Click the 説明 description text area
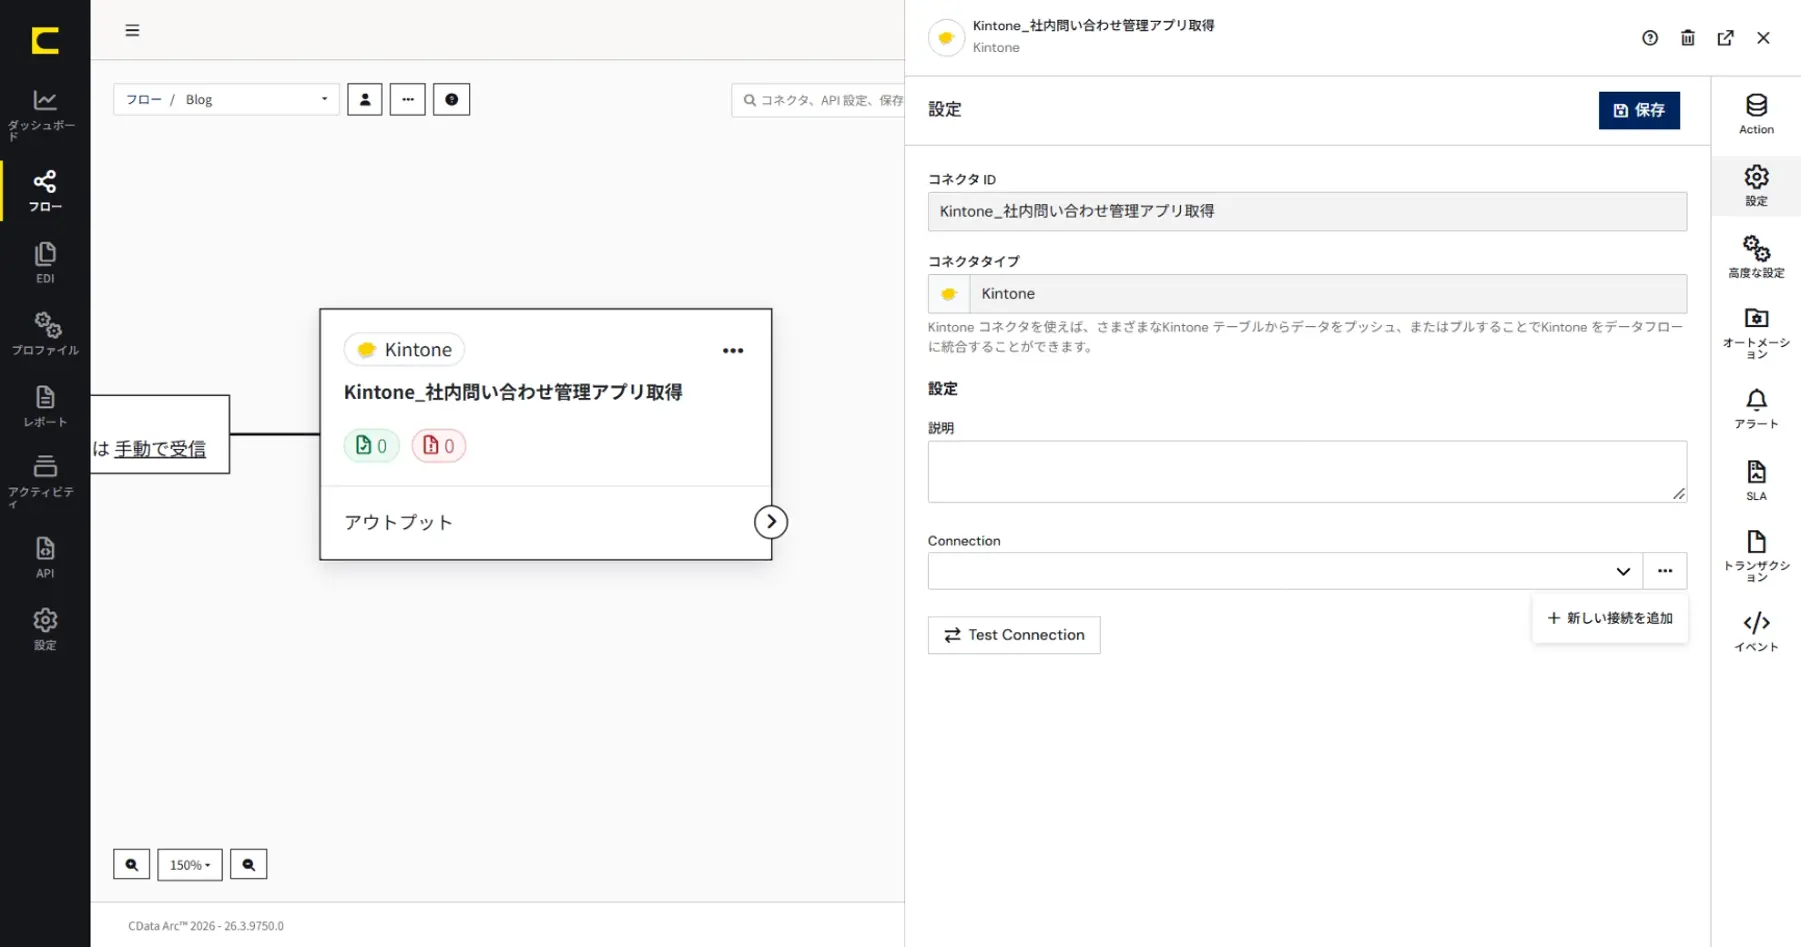 tap(1307, 471)
